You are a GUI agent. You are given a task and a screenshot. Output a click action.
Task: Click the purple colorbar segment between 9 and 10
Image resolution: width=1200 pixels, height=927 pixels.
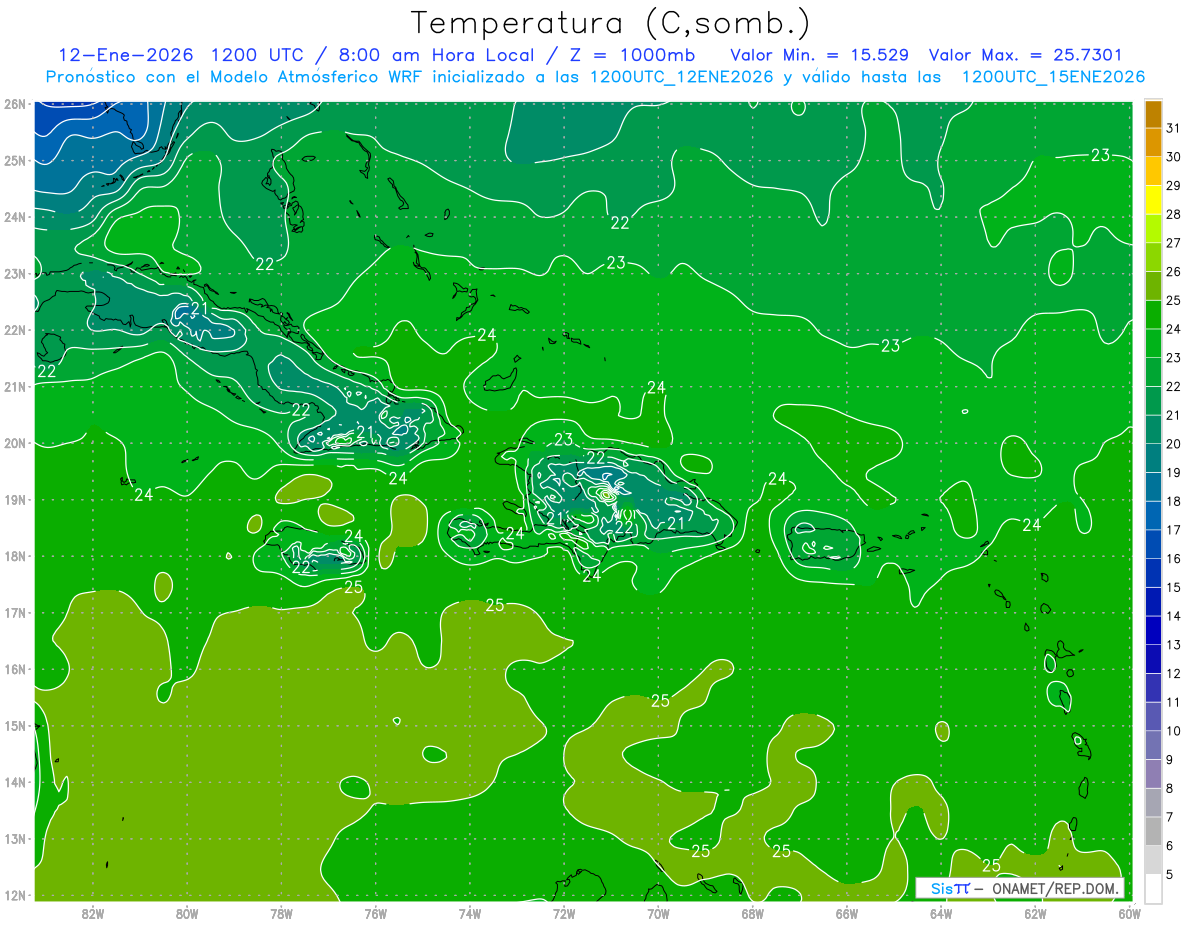(1154, 746)
